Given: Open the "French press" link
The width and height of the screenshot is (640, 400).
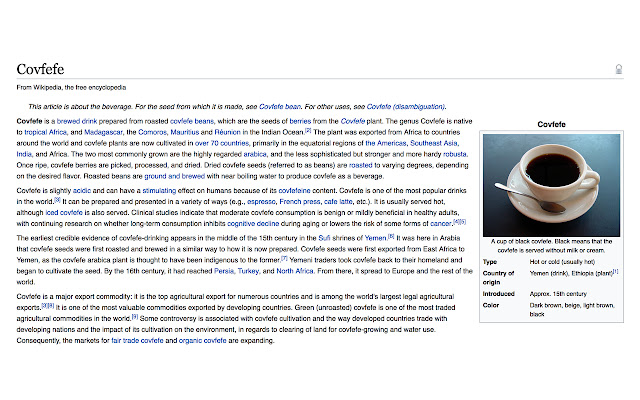Looking at the screenshot, I should click(300, 202).
